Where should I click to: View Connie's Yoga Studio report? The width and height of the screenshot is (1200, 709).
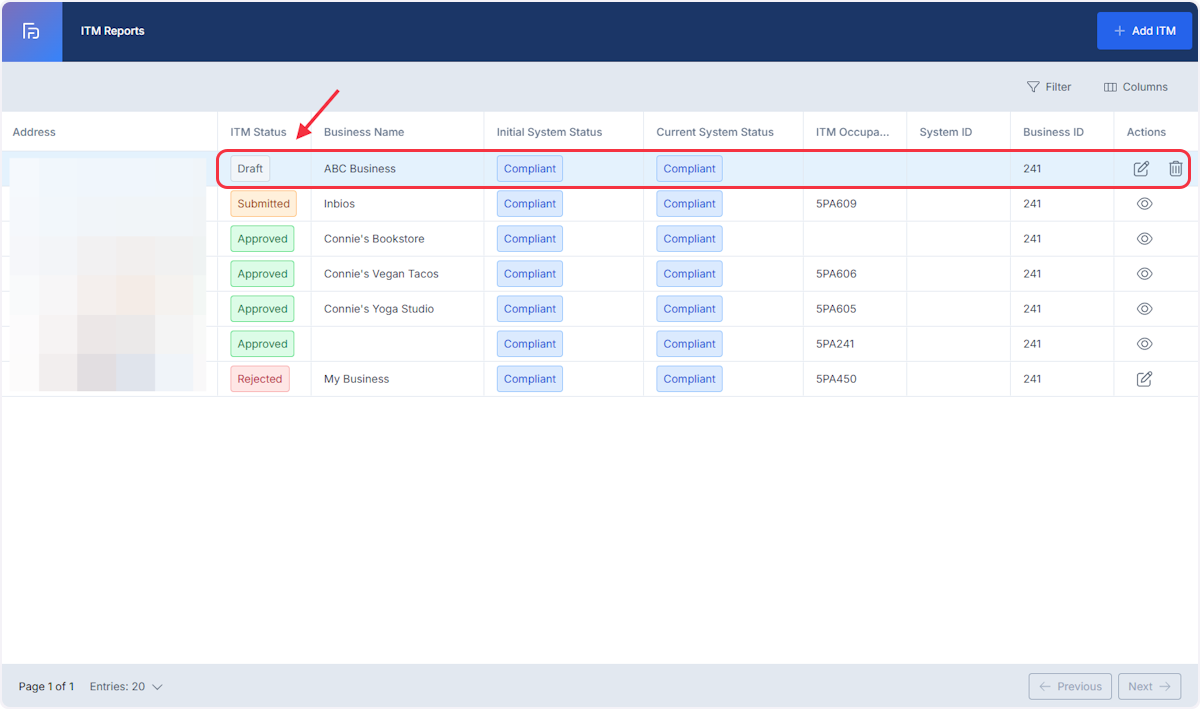tap(1145, 309)
